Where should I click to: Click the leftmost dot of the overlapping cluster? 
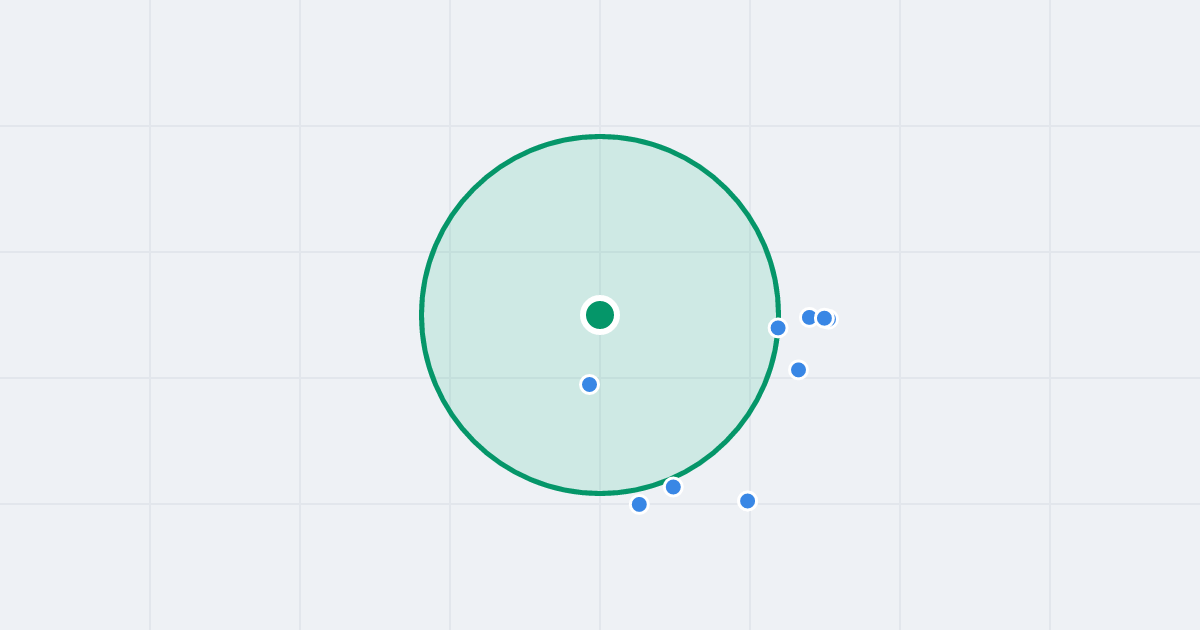click(x=809, y=317)
